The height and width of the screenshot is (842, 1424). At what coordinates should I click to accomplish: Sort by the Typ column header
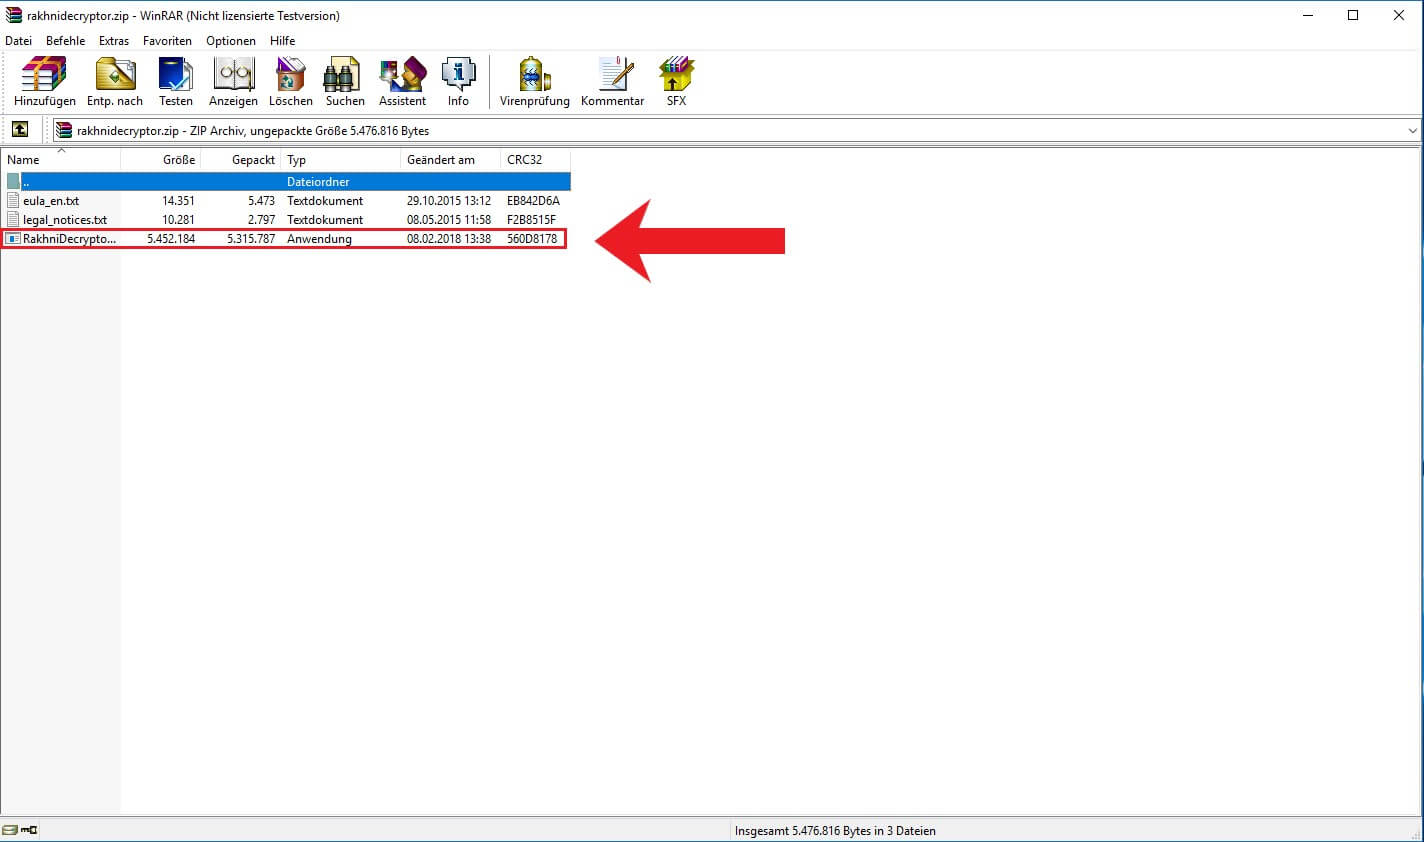click(341, 159)
